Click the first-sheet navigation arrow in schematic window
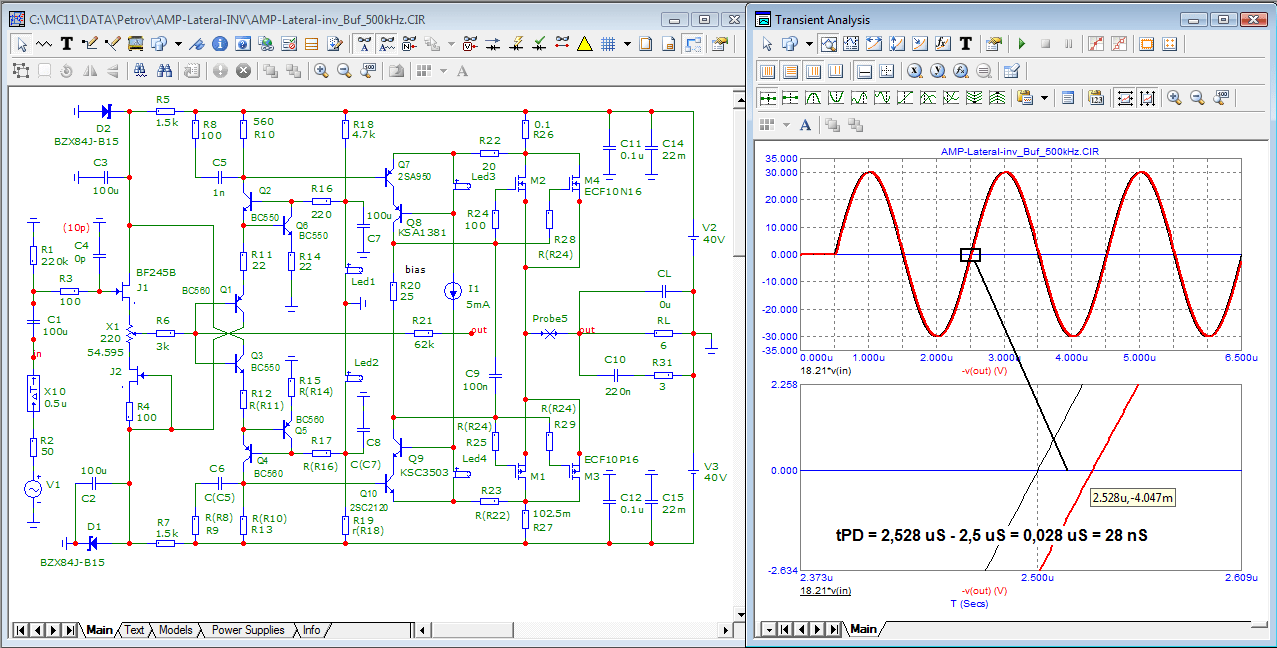 (20, 630)
